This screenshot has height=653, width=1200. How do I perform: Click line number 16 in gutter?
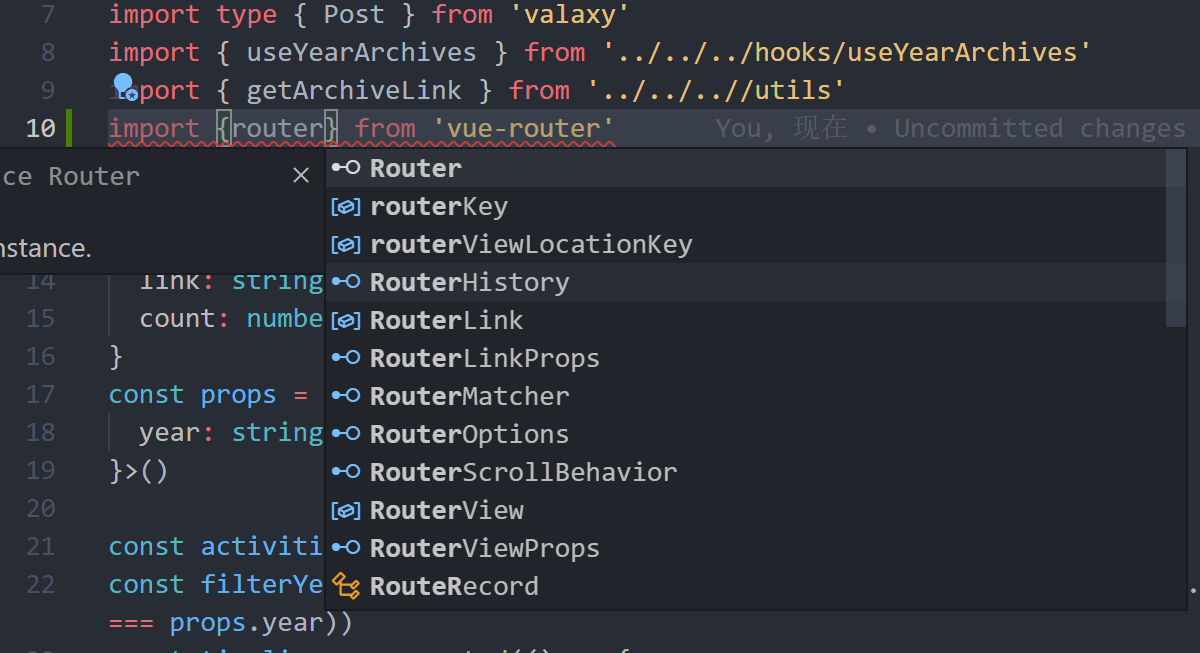[40, 357]
